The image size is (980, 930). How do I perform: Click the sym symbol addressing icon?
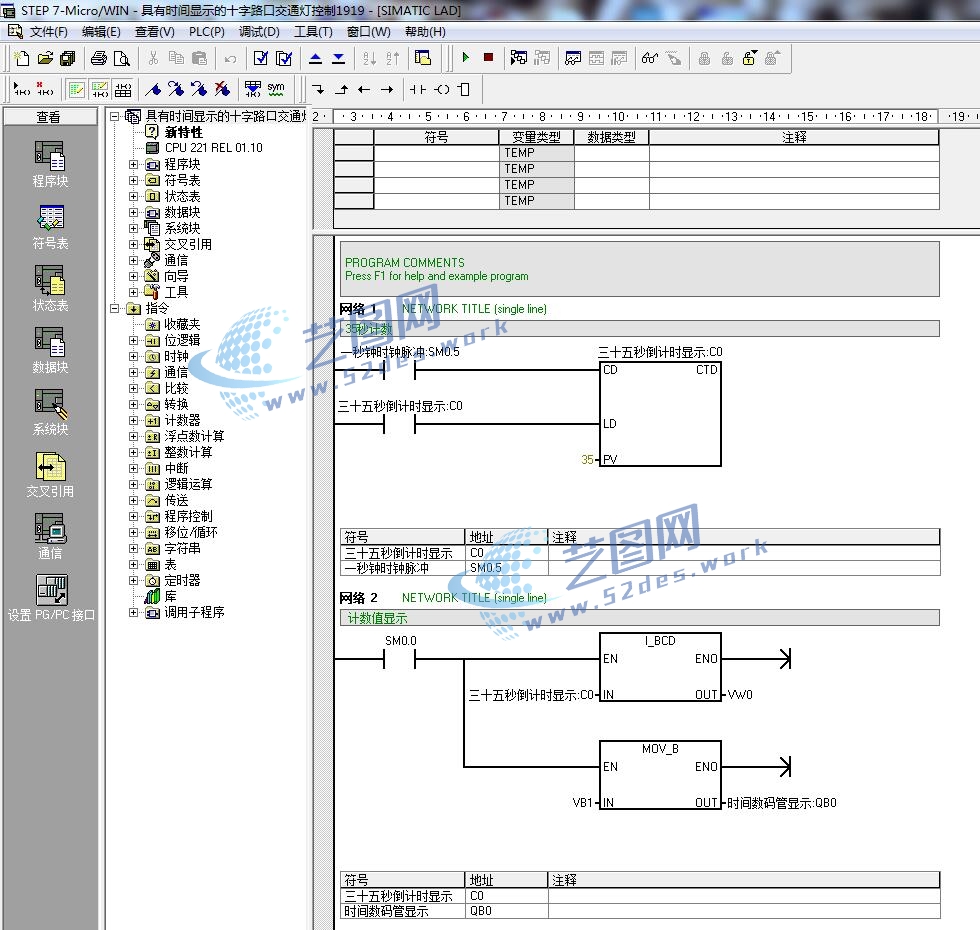click(276, 90)
